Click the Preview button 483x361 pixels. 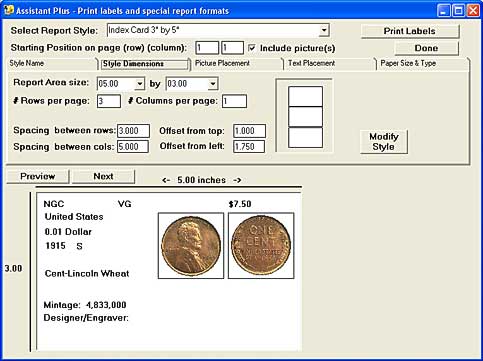[x=38, y=176]
